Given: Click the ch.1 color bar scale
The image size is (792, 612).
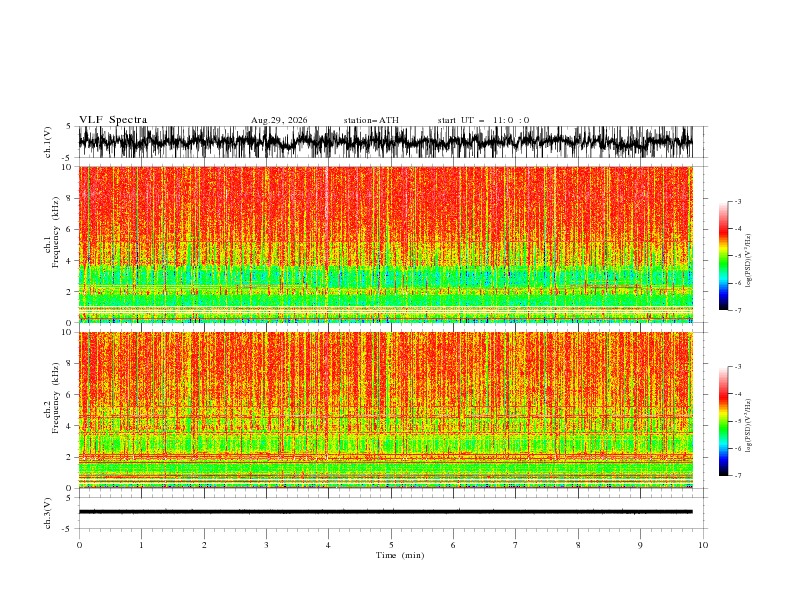Looking at the screenshot, I should point(724,256).
